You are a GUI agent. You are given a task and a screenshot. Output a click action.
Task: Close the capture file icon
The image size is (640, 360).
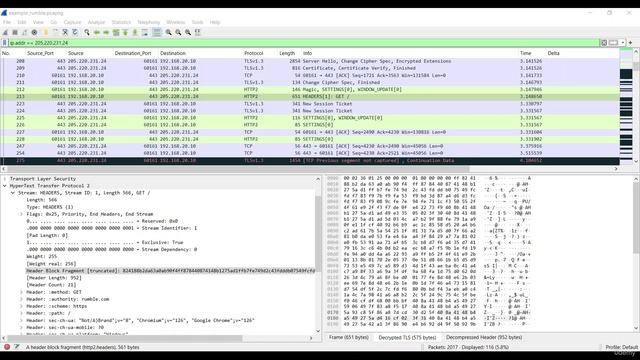tap(65, 32)
